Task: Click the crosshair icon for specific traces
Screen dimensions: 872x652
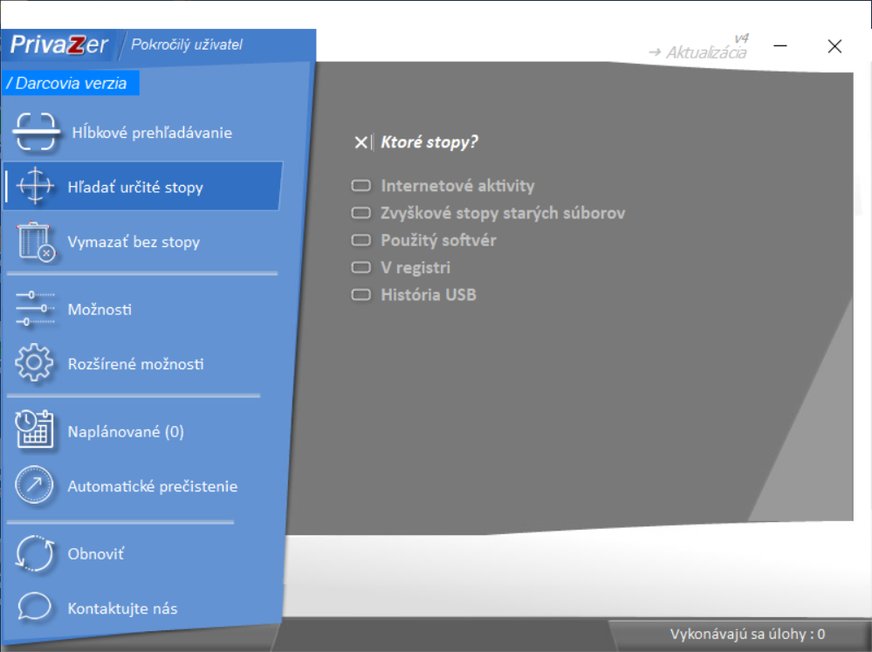Action: (x=35, y=187)
